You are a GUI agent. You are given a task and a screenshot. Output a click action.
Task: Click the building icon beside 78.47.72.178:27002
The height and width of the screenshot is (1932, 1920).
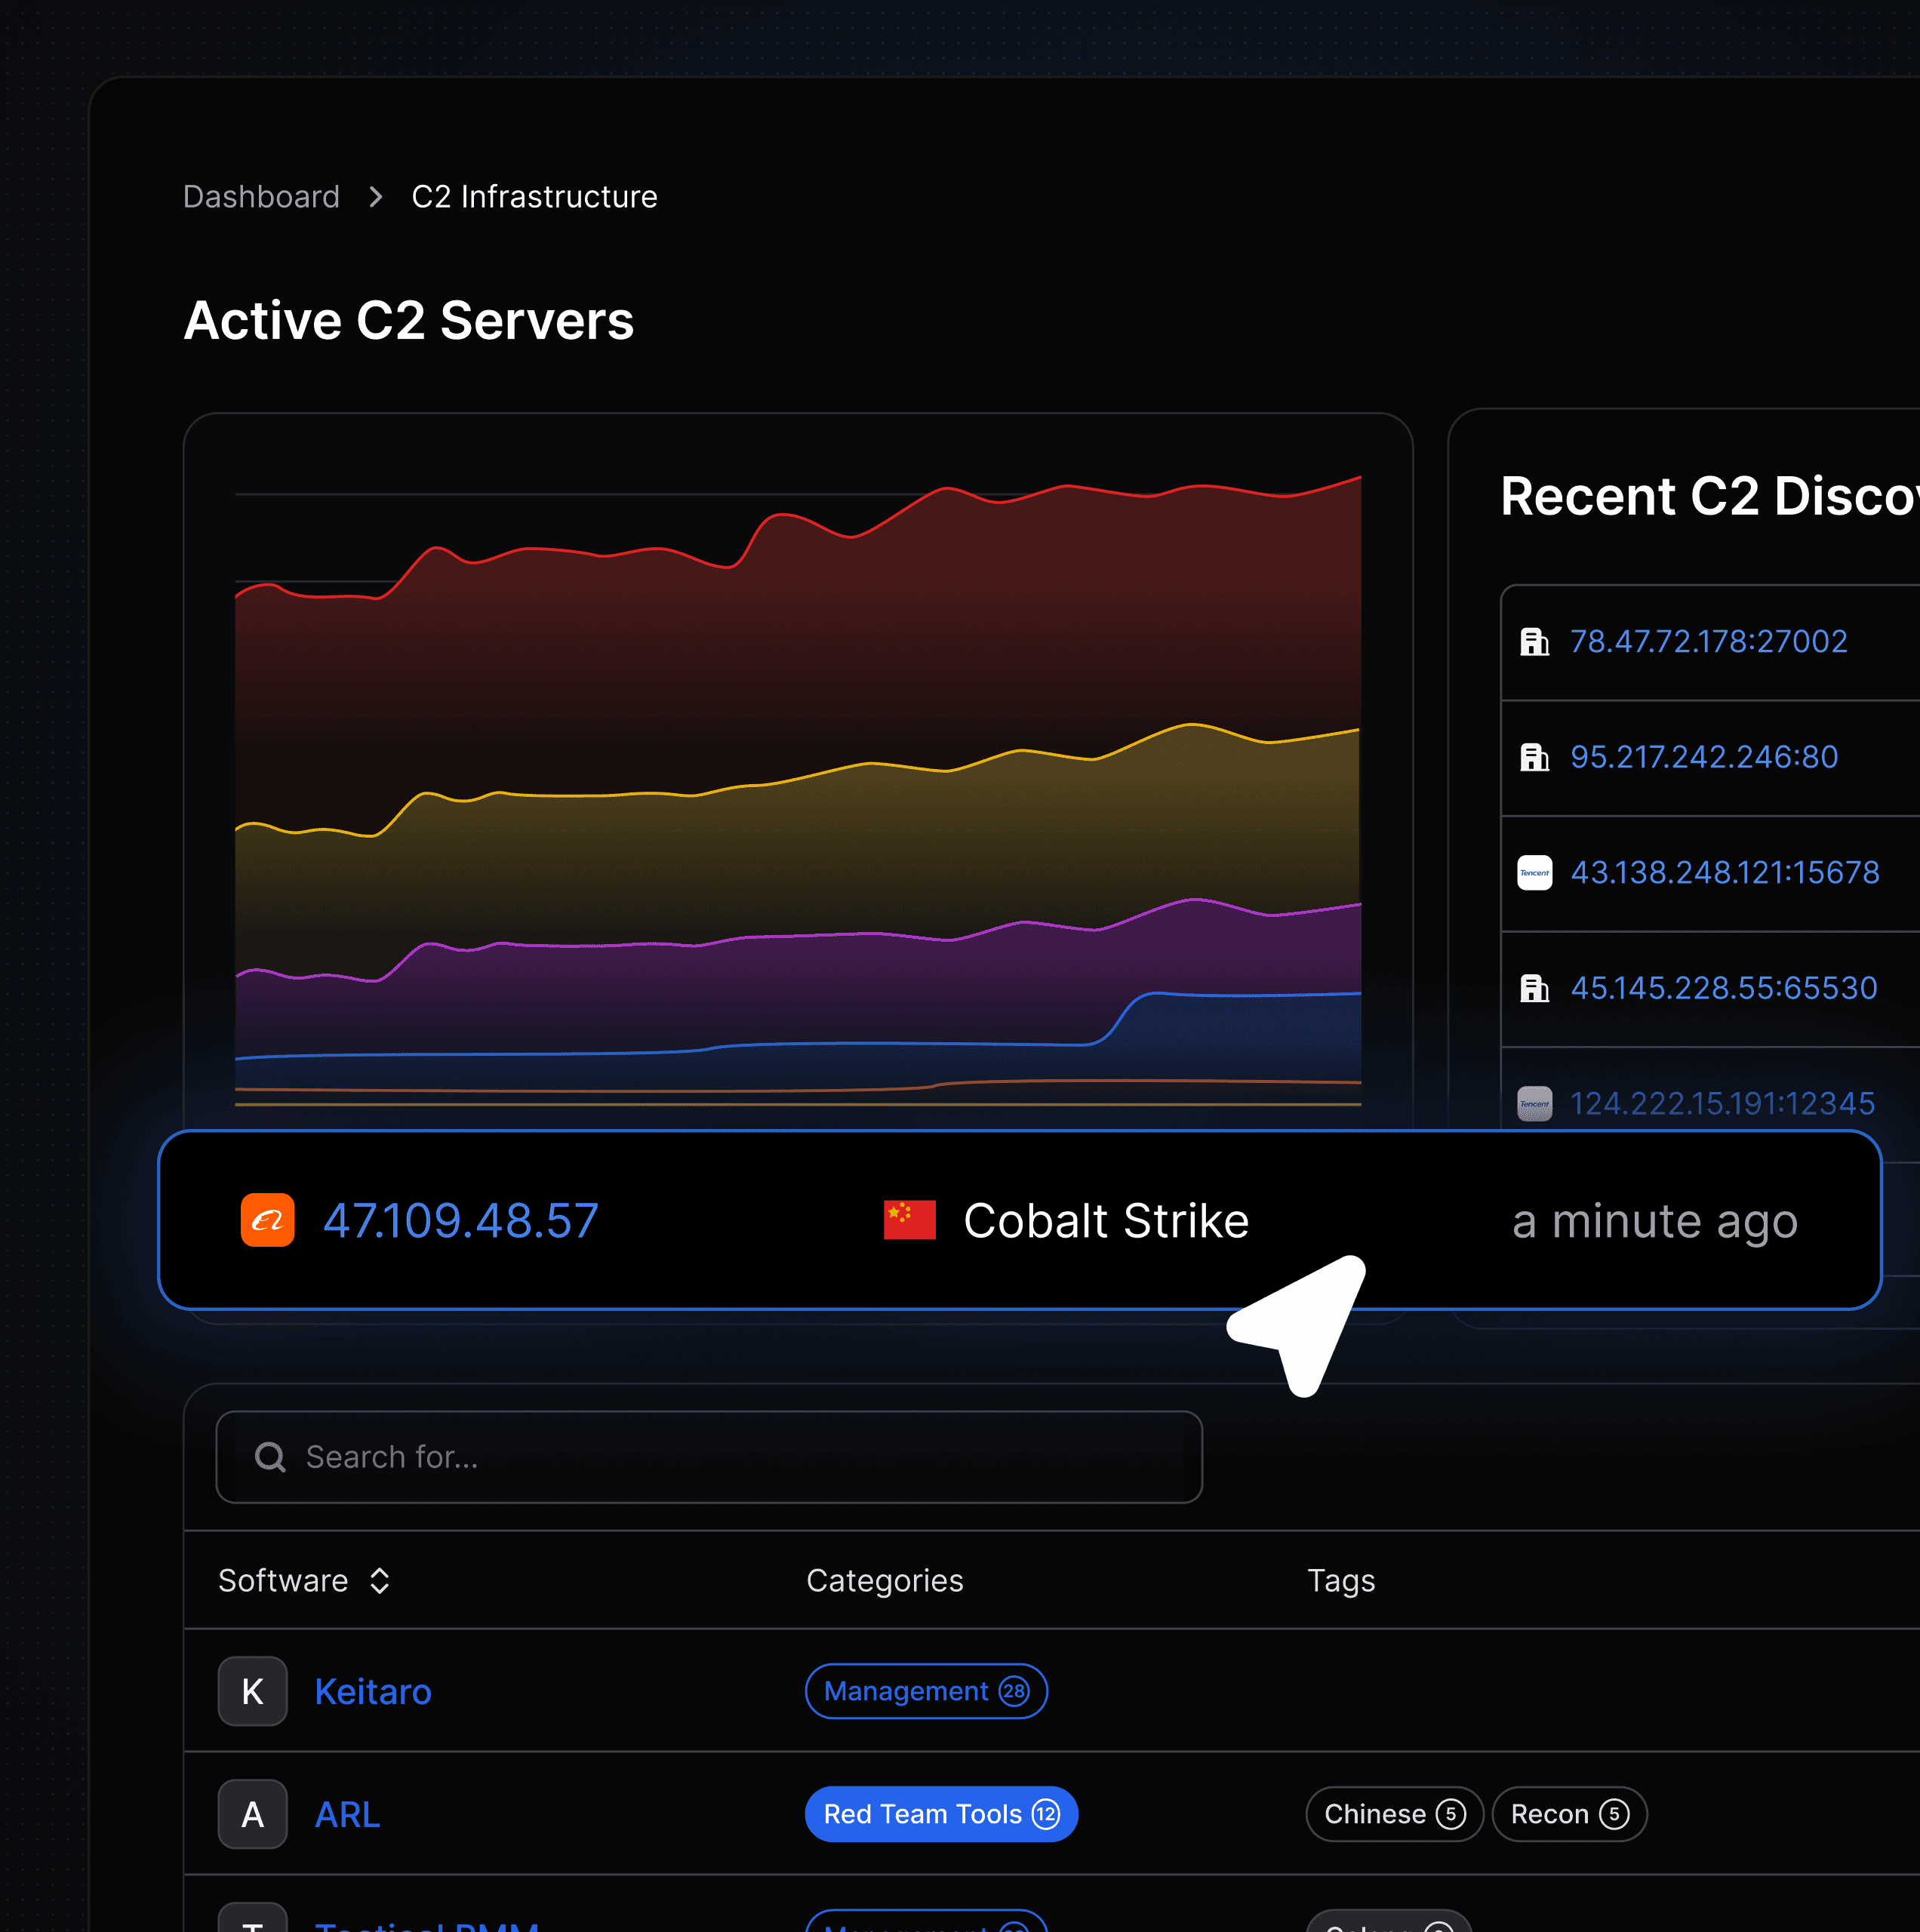[1534, 641]
